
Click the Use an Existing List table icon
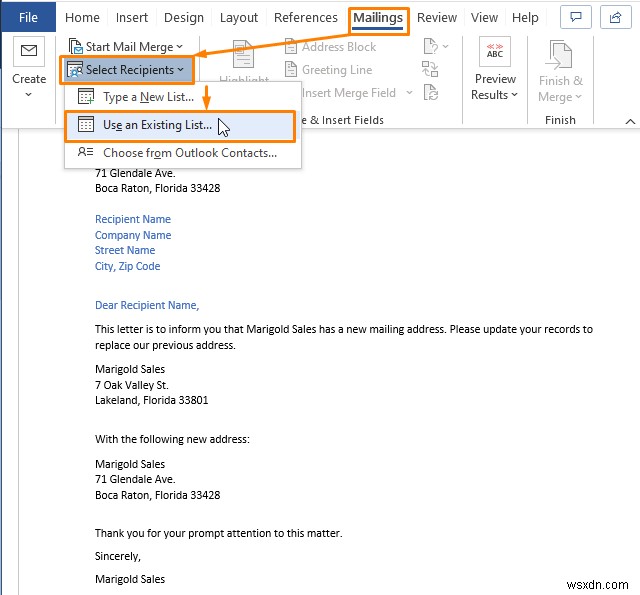[x=86, y=124]
